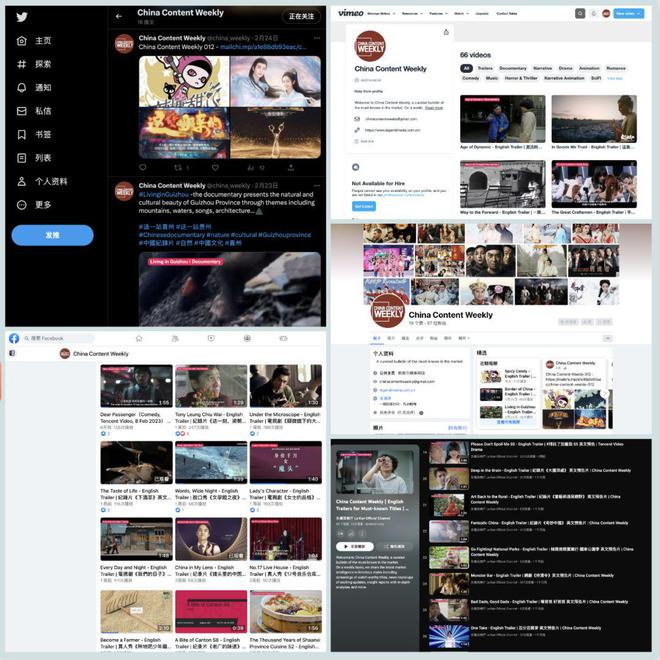This screenshot has width=660, height=660.
Task: Reply to the China Content Weekly 012 tweet
Action: pos(143,168)
